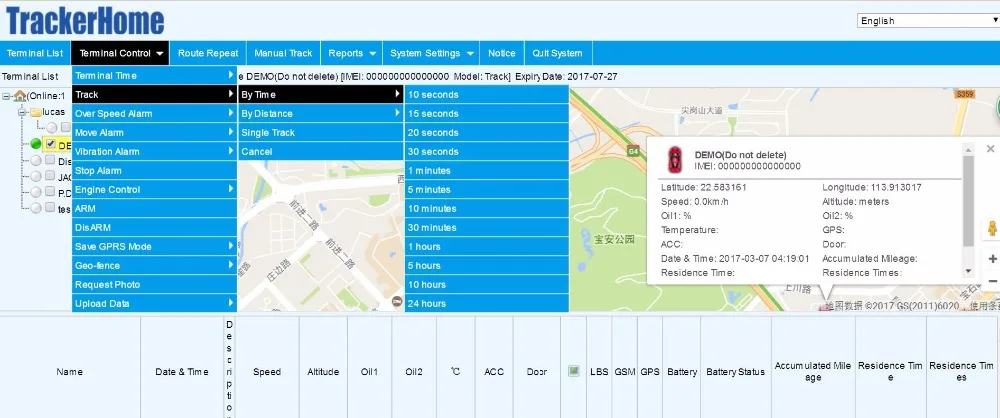Open the Route Repeat tab
This screenshot has height=418, width=1000.
(208, 53)
